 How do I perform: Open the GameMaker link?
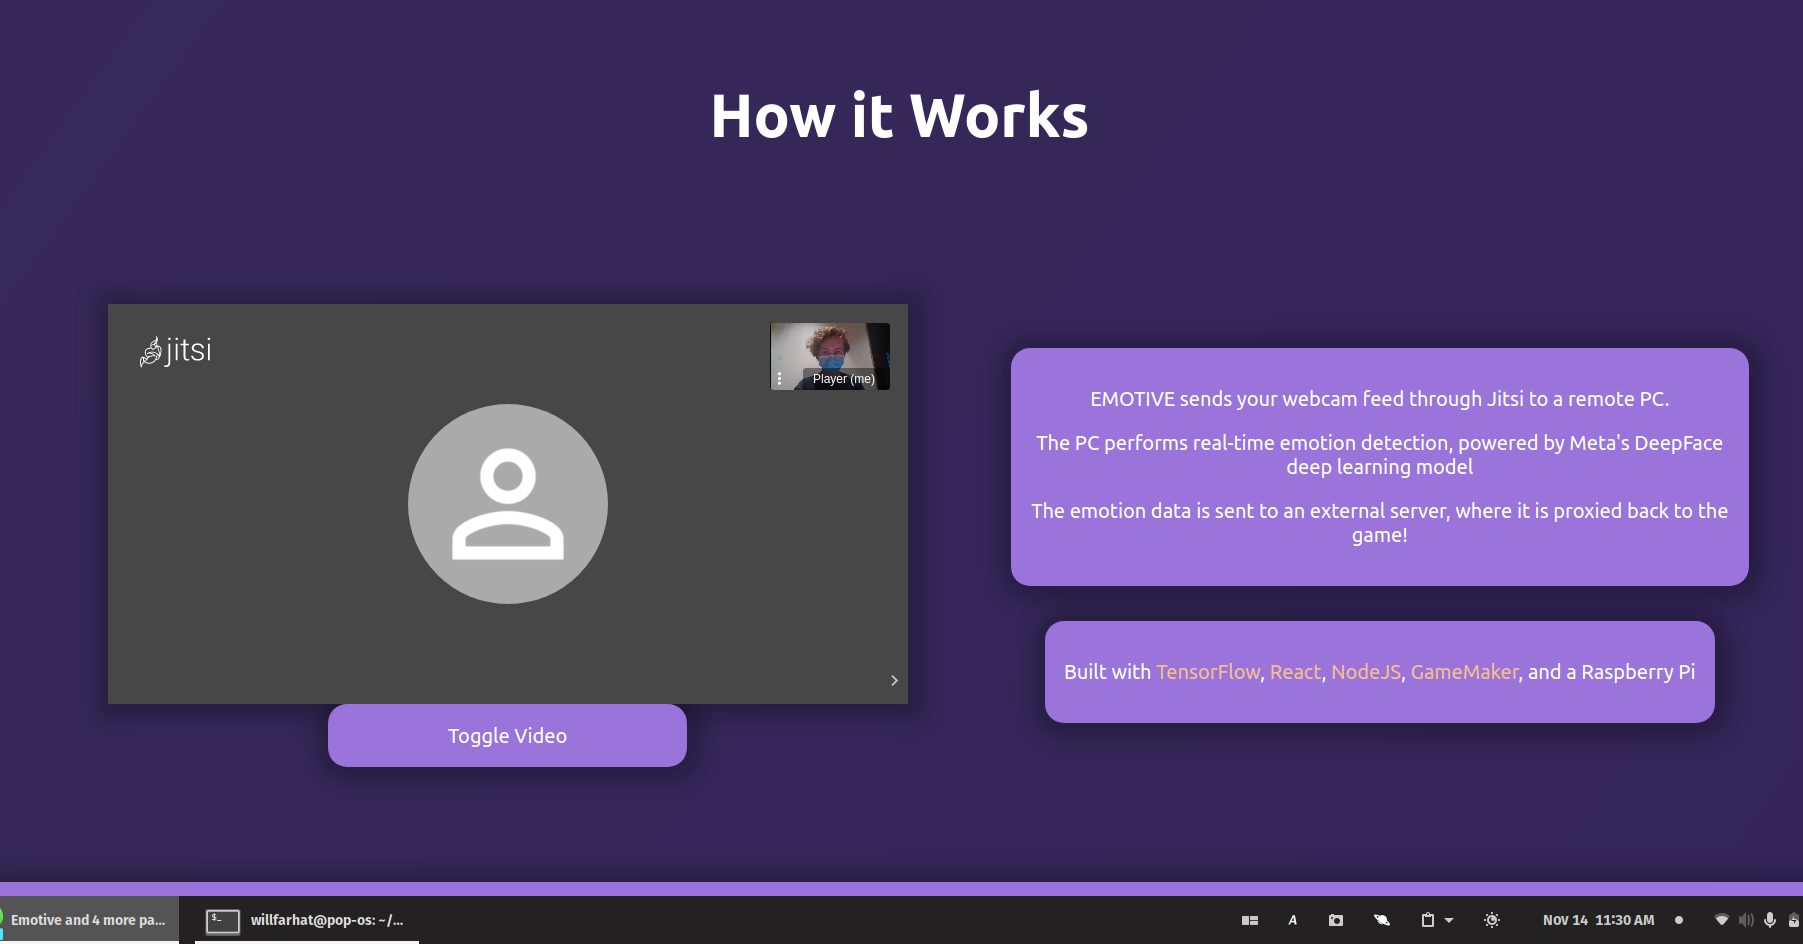point(1464,672)
